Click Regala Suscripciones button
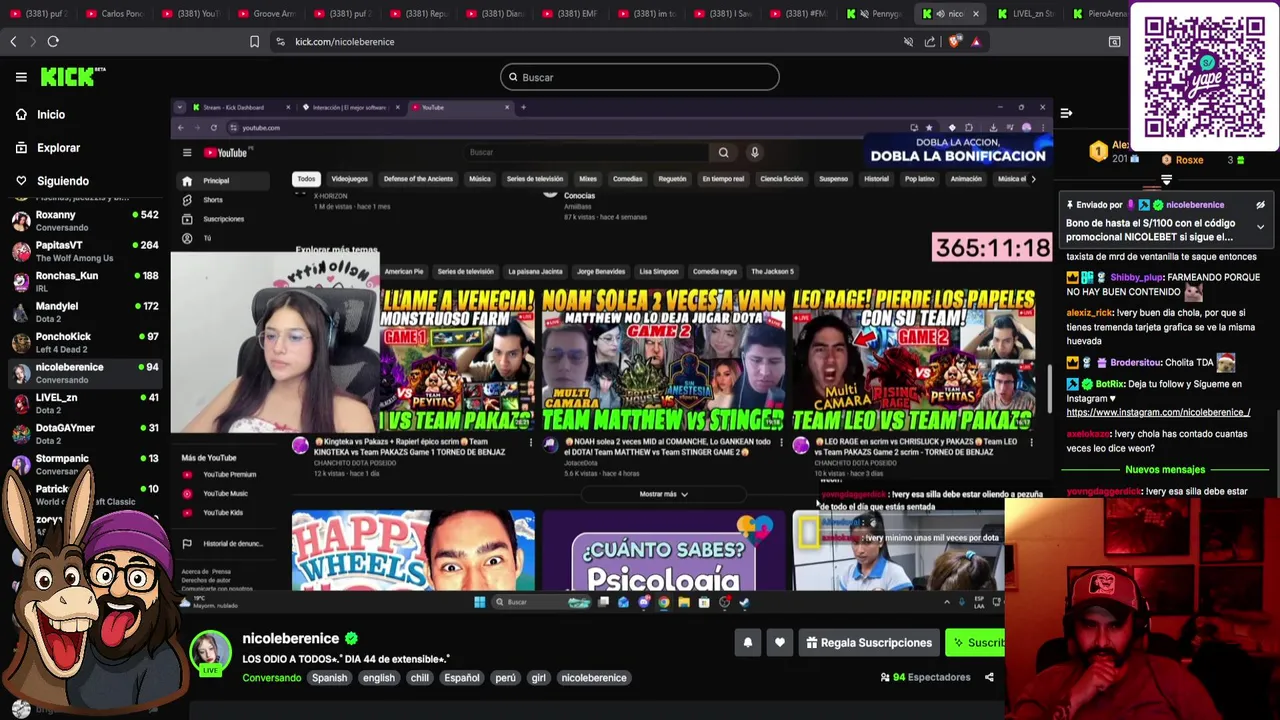Screen dimensions: 1280x720 [x=869, y=643]
